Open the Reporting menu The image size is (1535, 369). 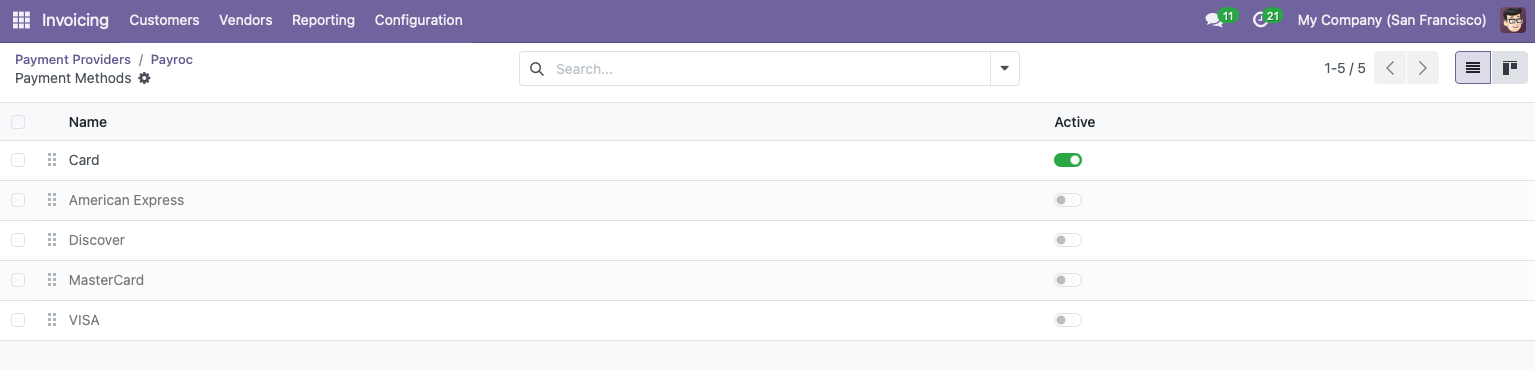click(323, 20)
